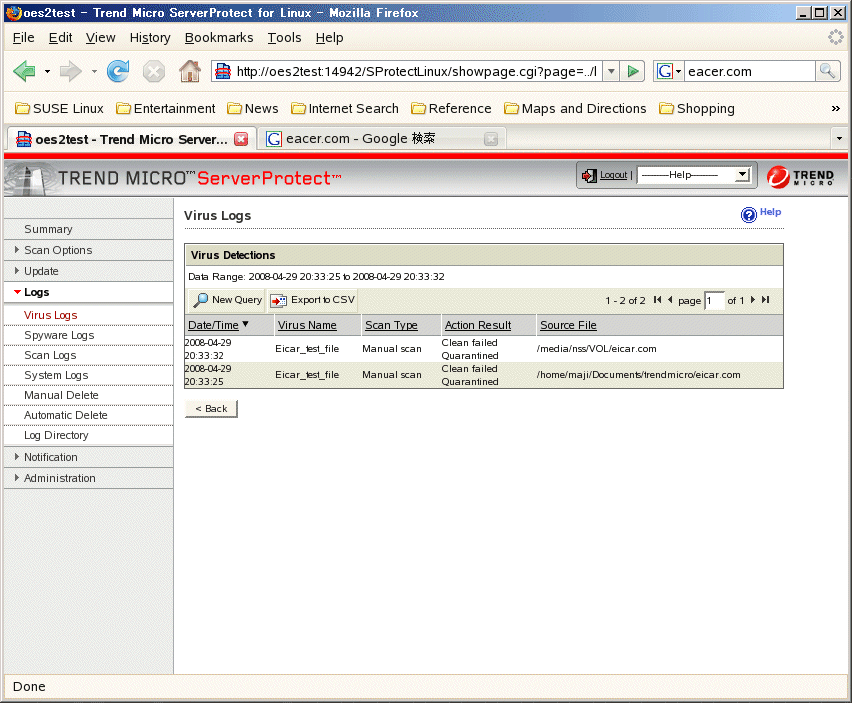The width and height of the screenshot is (852, 703).
Task: Switch to eacer.com Google tab
Action: click(x=380, y=139)
